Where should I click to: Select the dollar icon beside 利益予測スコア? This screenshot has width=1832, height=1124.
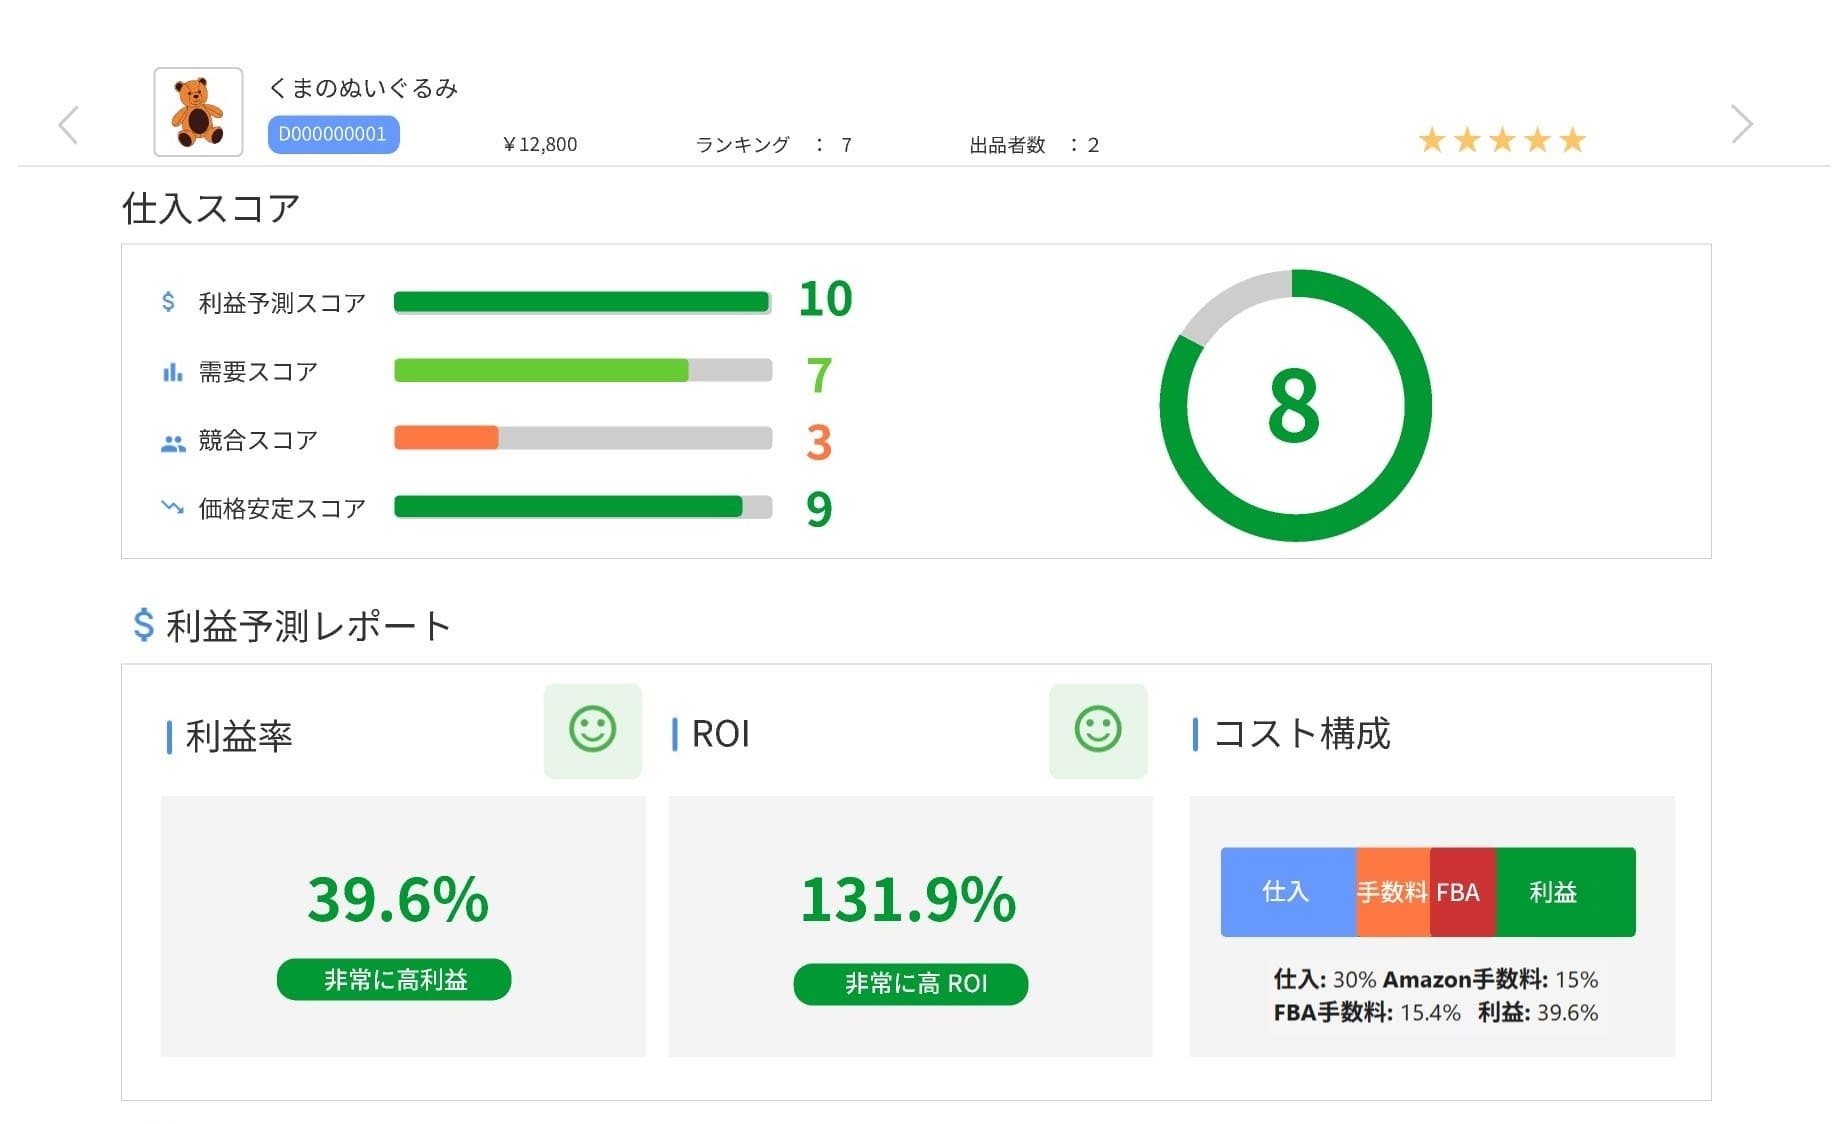169,299
